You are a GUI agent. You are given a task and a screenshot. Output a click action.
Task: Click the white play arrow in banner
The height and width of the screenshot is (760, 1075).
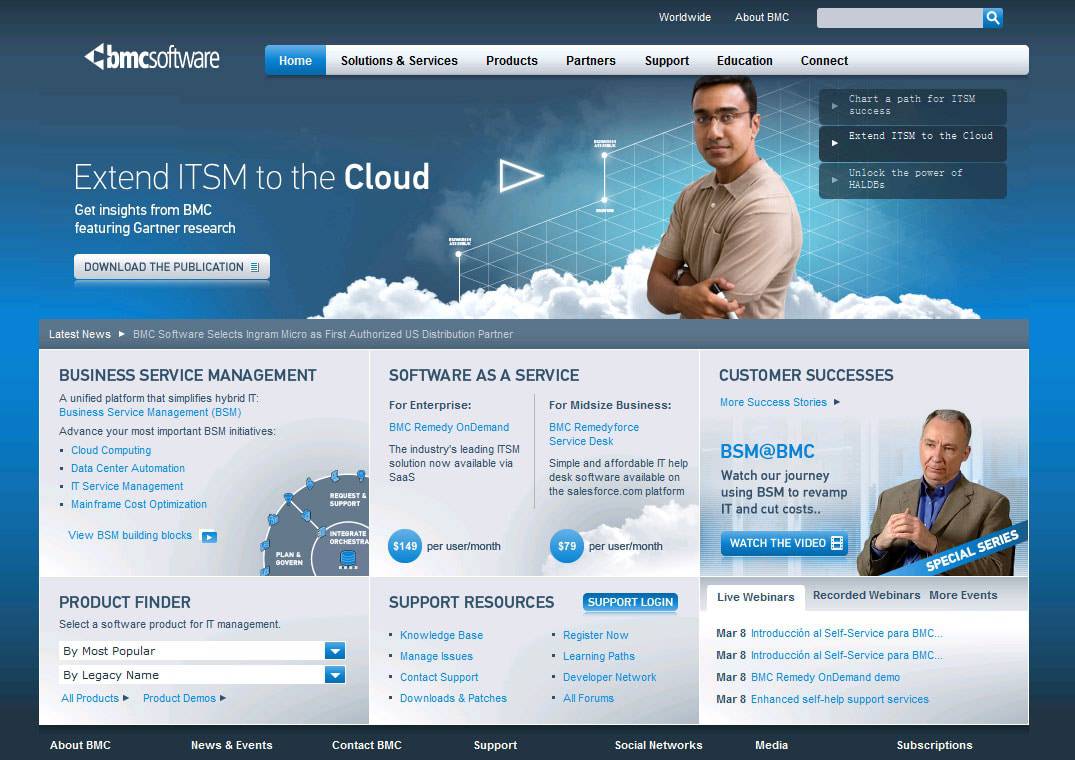520,176
